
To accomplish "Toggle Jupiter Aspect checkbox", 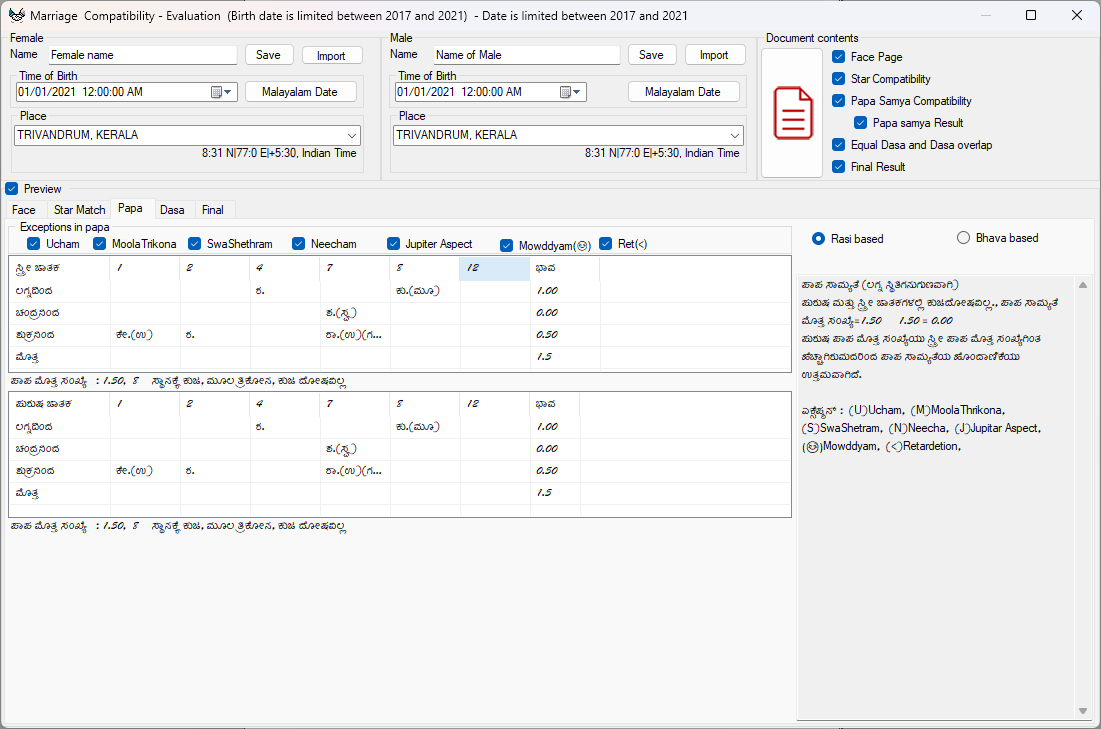I will pyautogui.click(x=393, y=244).
